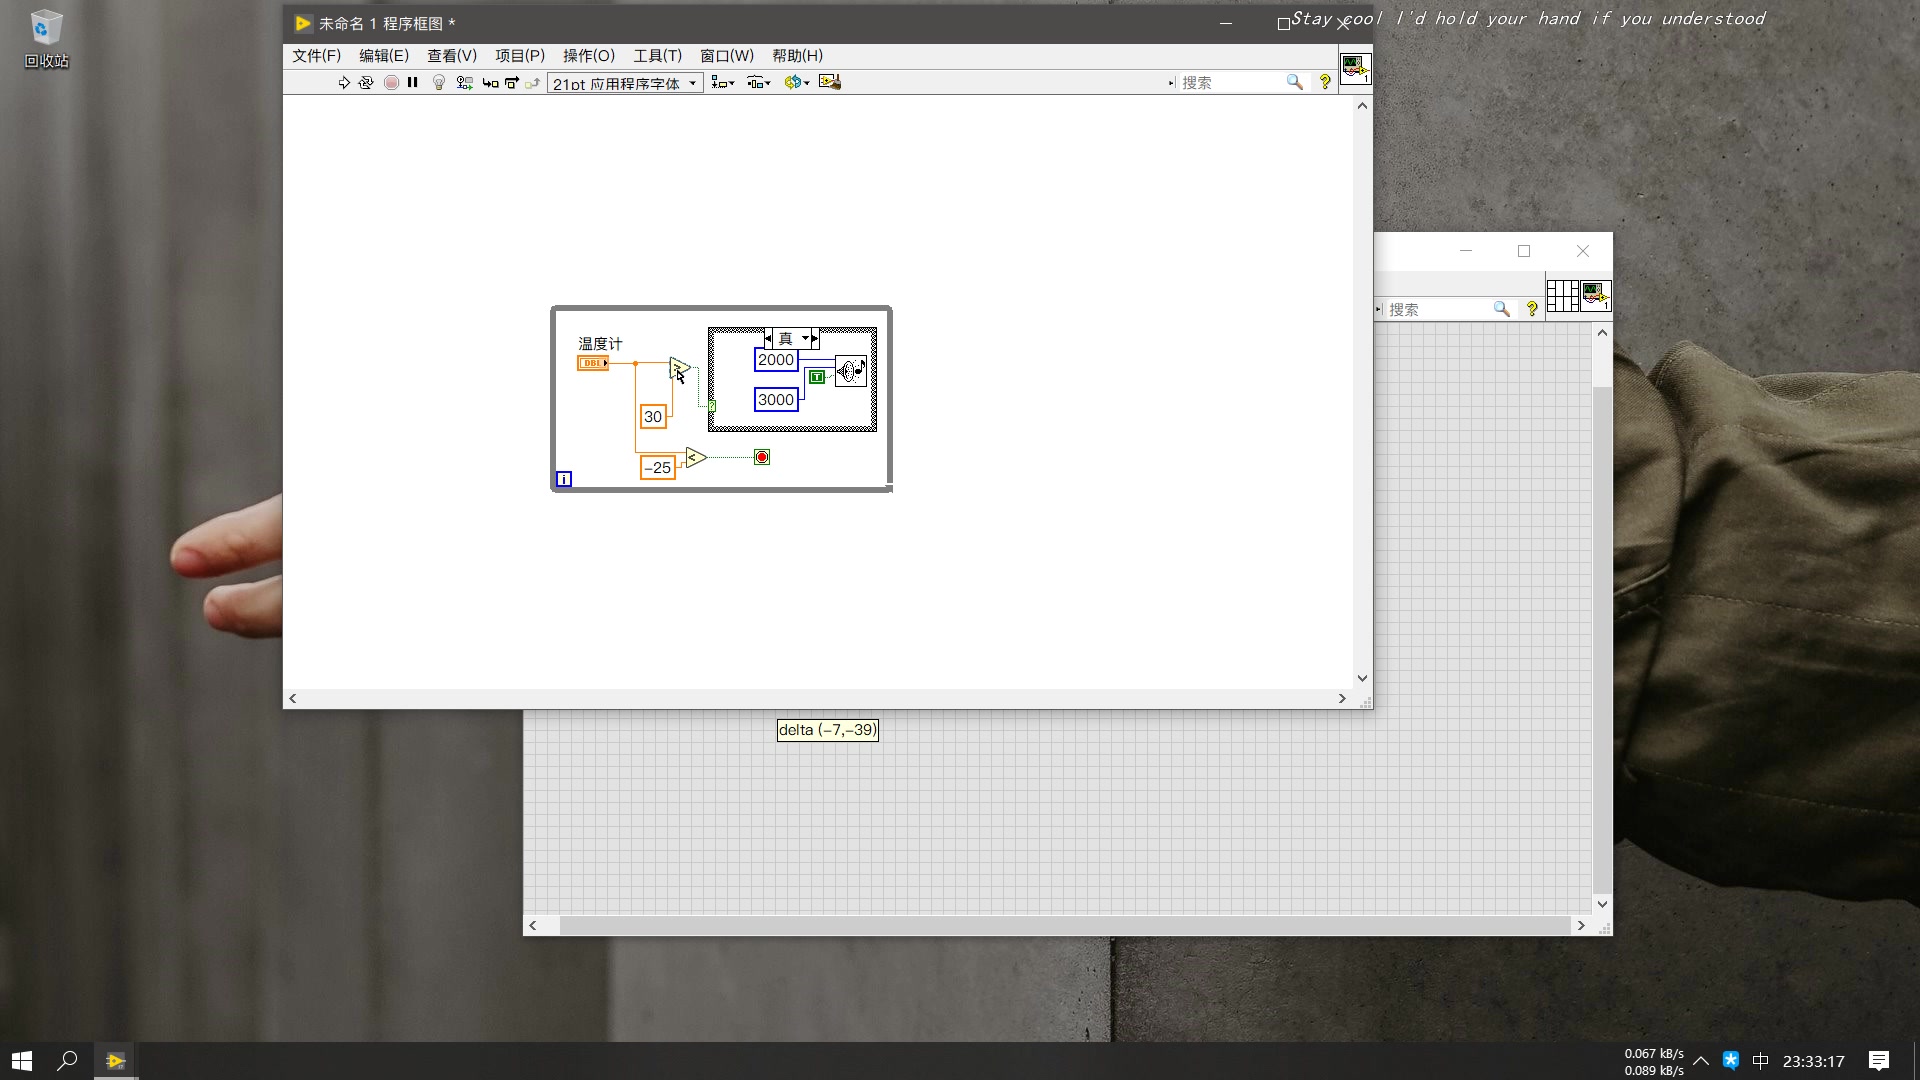
Task: Click the loop stop condition terminal
Action: coord(762,457)
